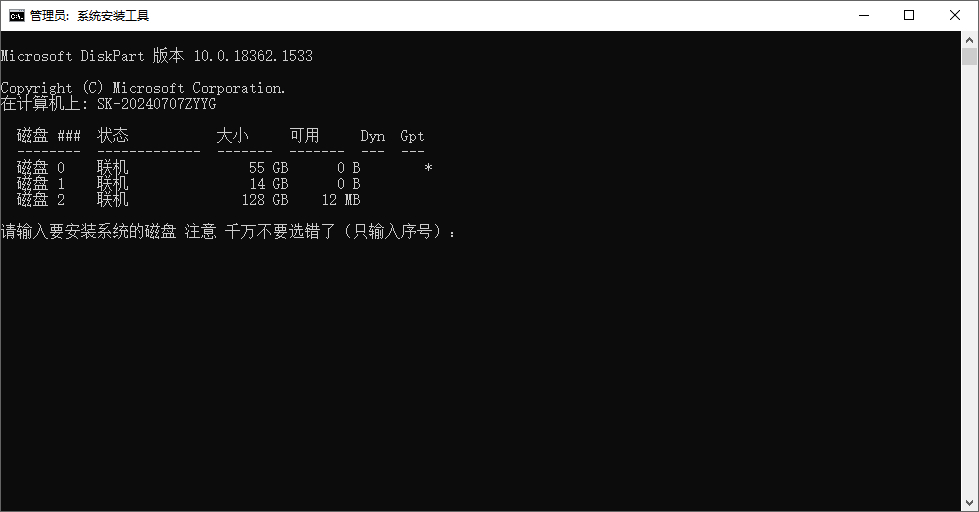Screen dimensions: 979x512
Task: Click the cmd icon in title bar
Action: coord(17,16)
